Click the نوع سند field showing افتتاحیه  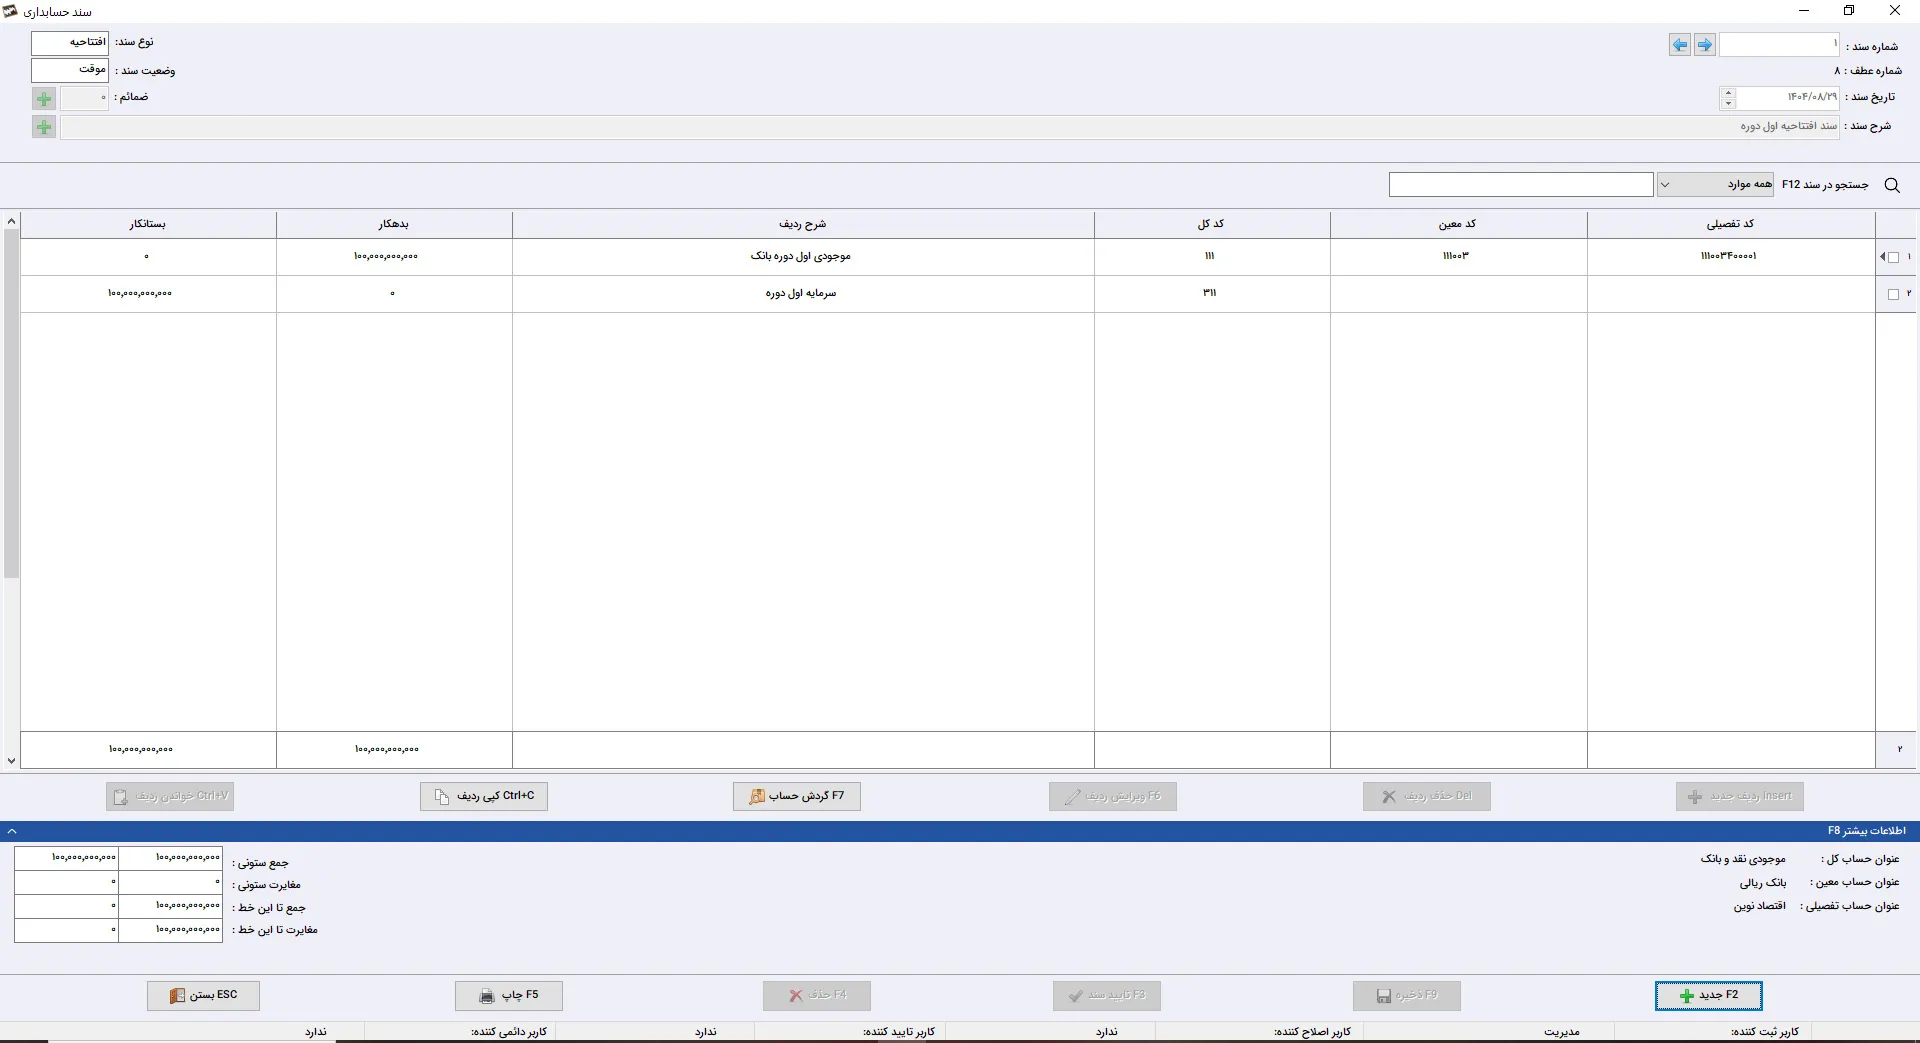point(70,42)
